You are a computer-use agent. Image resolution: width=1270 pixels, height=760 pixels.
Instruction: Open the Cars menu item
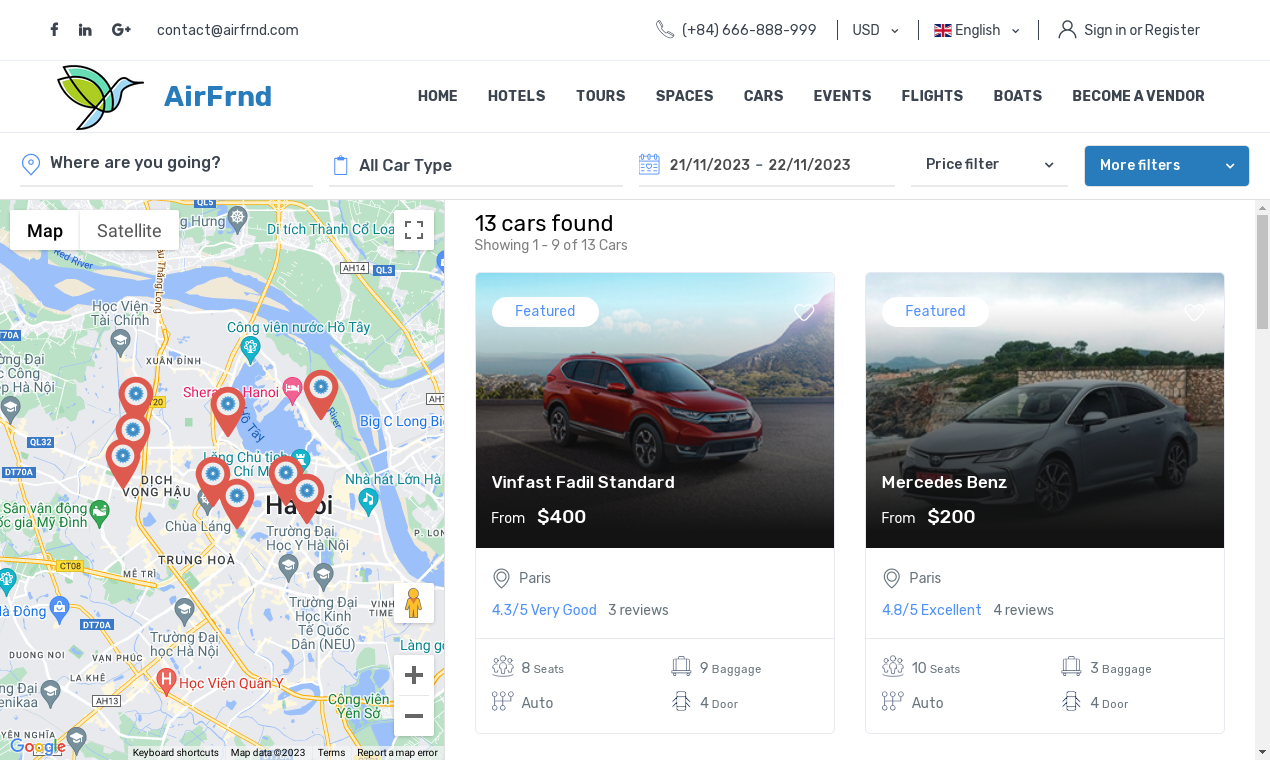764,96
